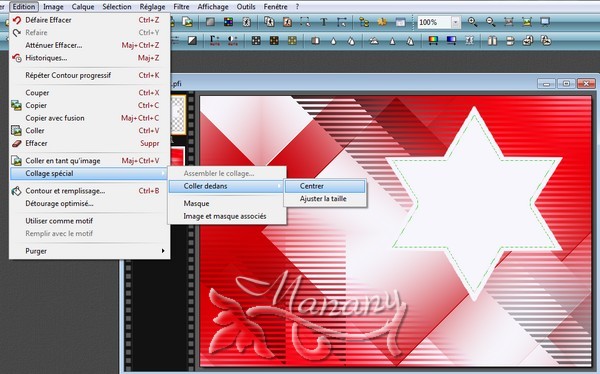Click the zoom in magnifier icon

tap(473, 22)
